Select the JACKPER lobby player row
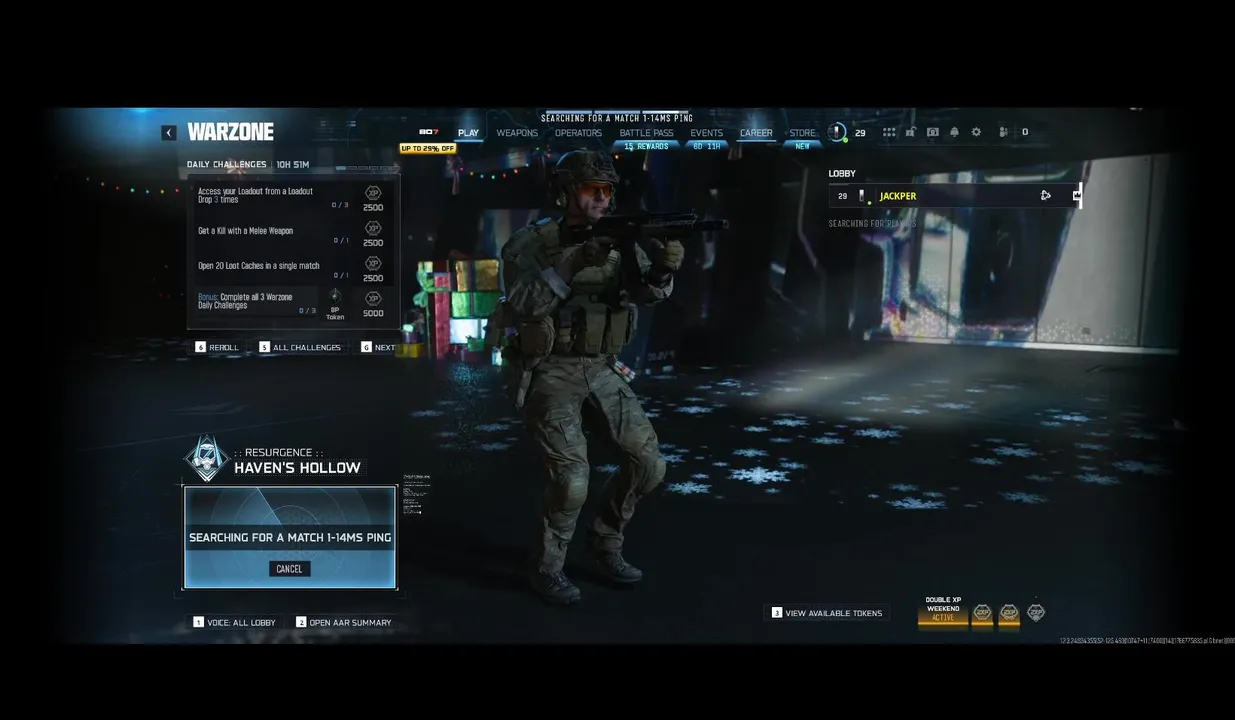 tap(955, 196)
